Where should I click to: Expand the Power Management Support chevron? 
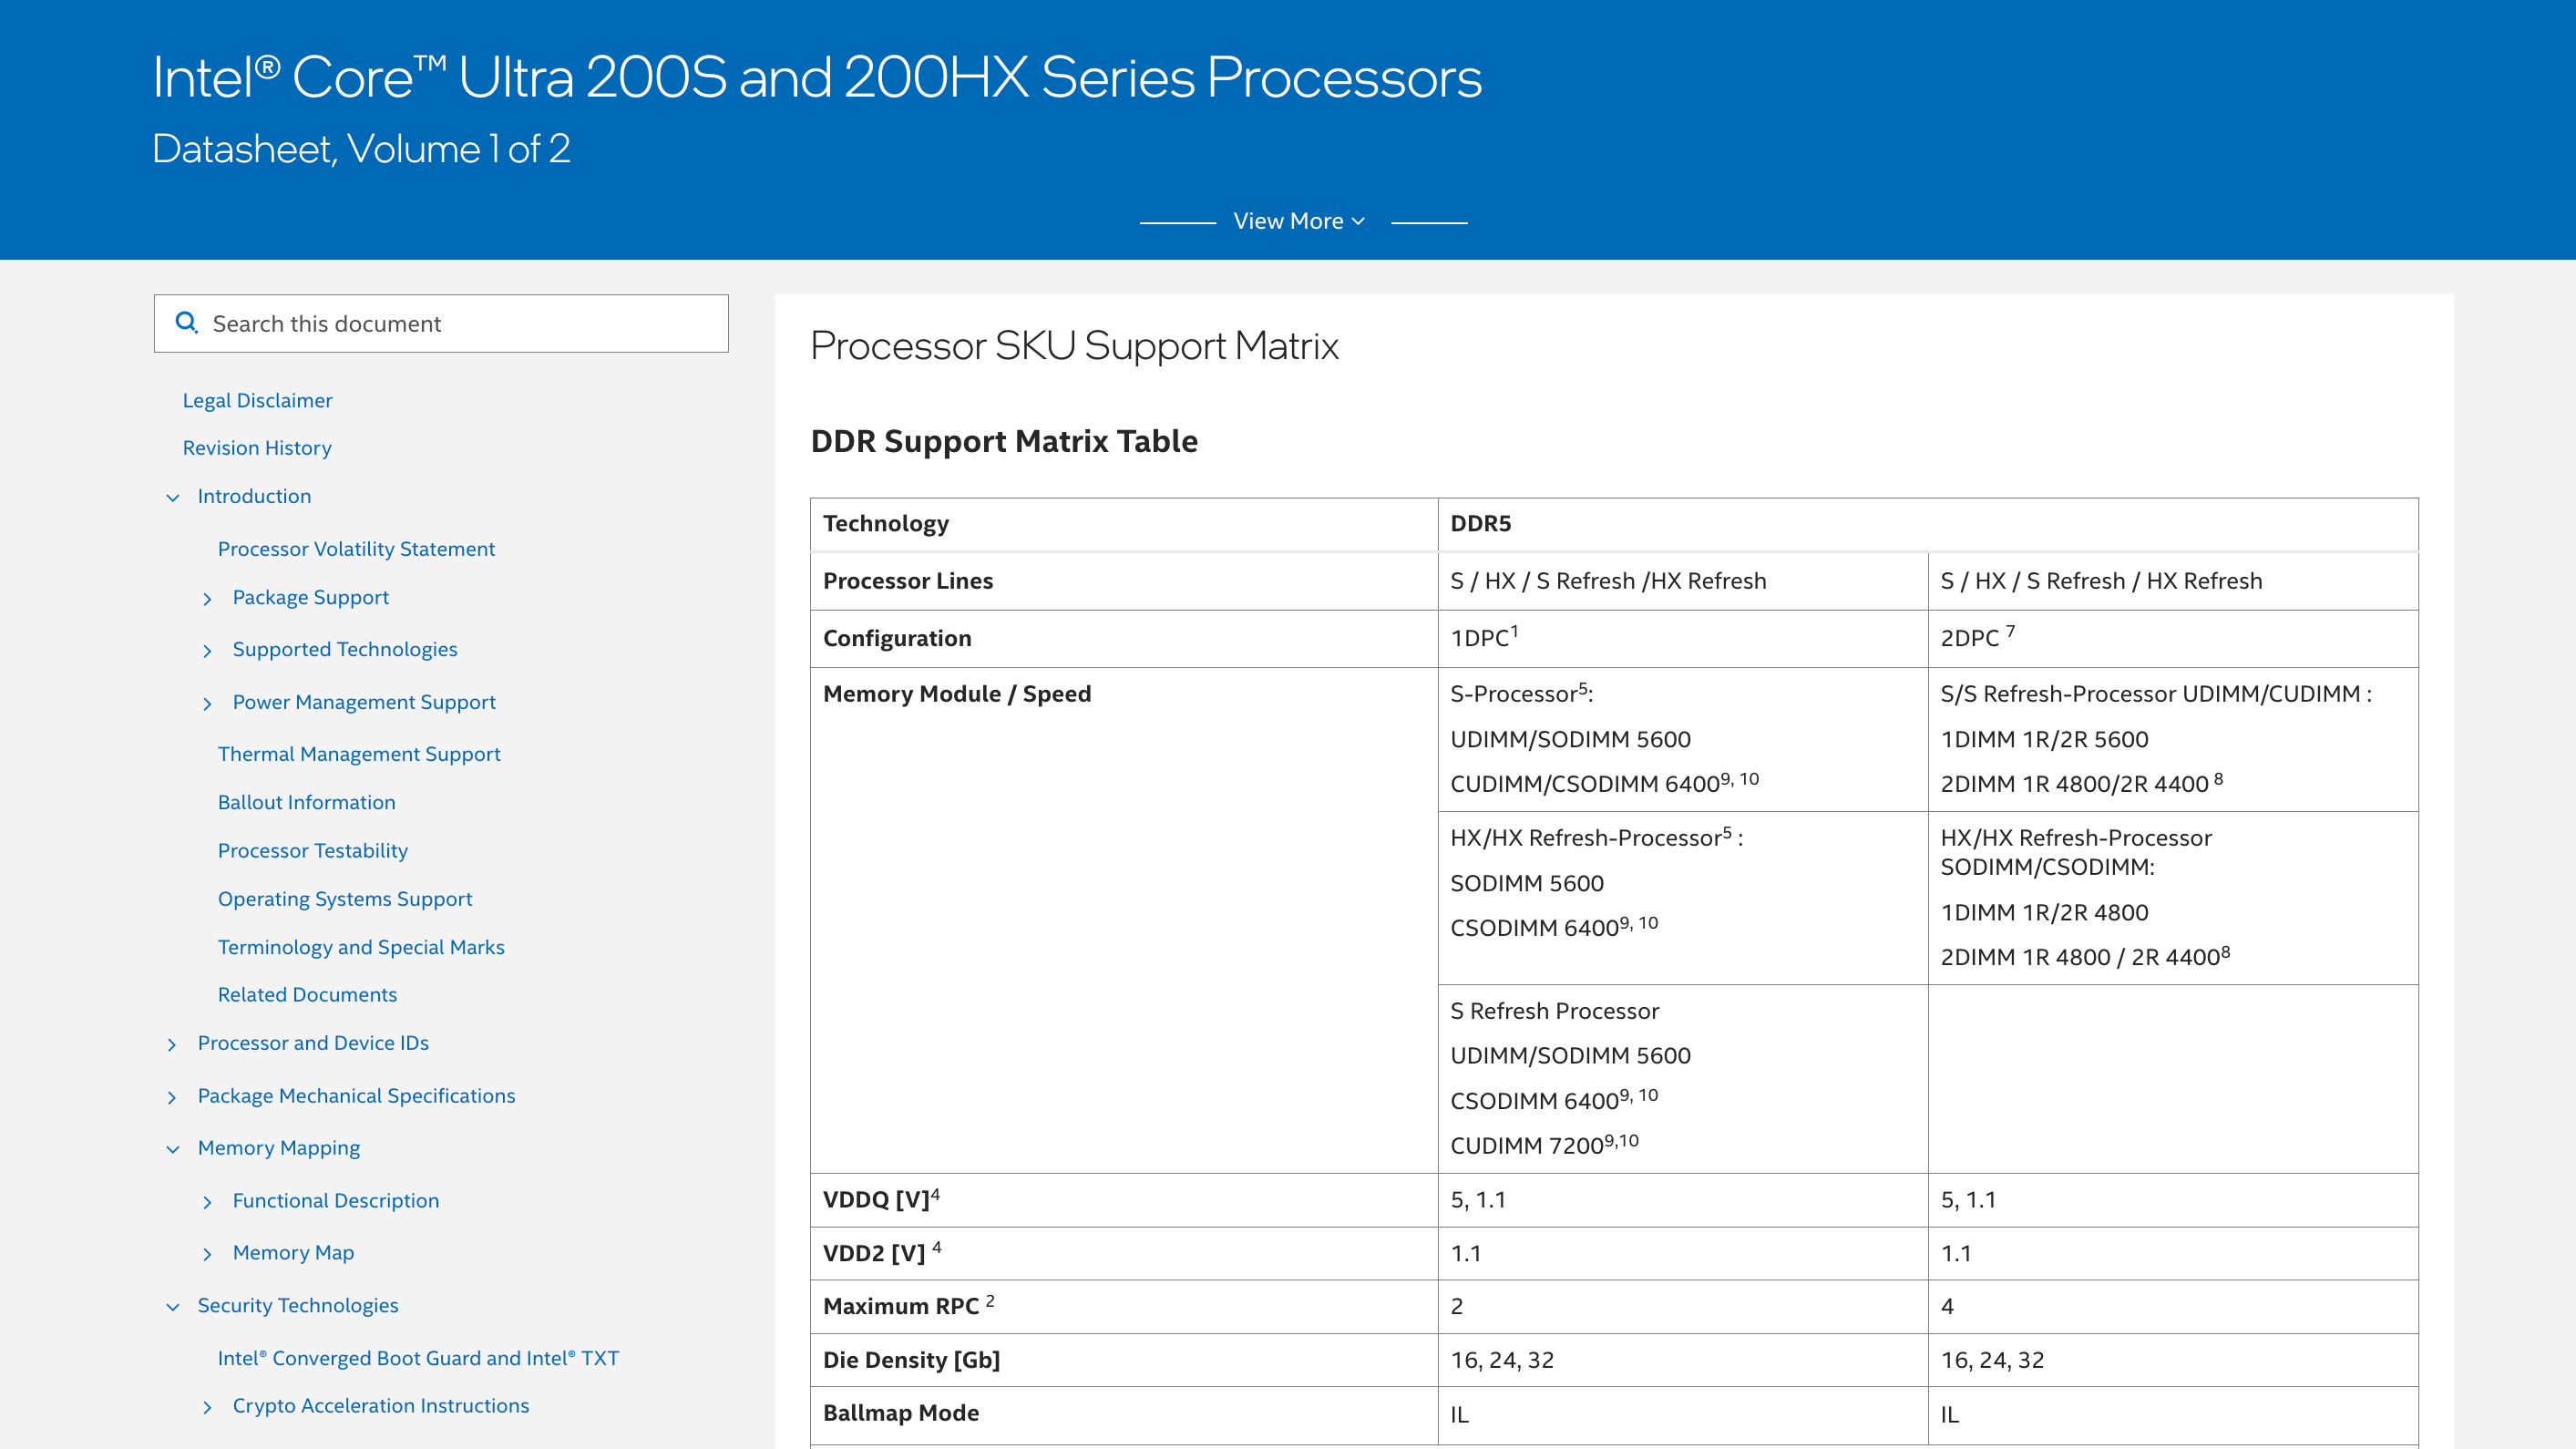click(x=207, y=704)
